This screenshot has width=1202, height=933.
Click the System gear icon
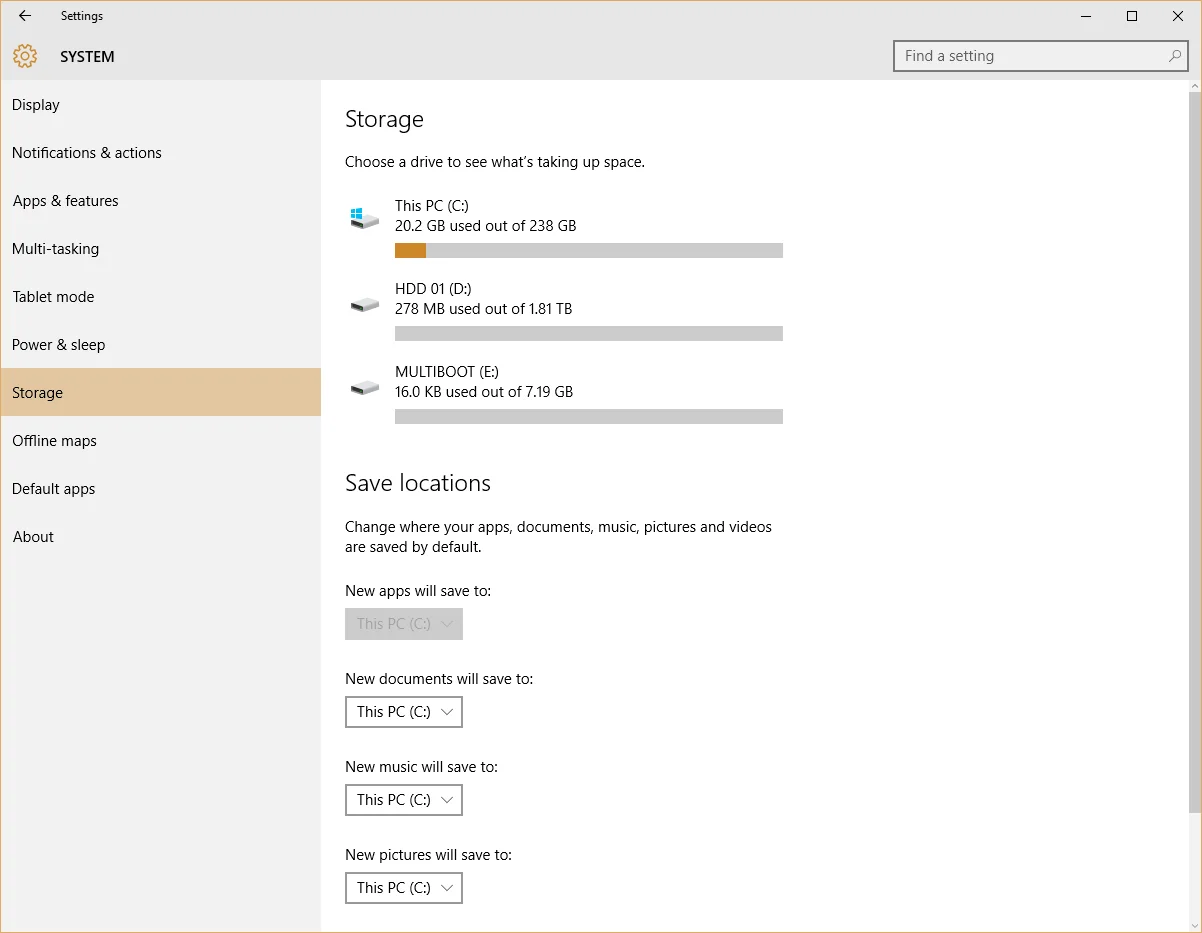point(25,57)
